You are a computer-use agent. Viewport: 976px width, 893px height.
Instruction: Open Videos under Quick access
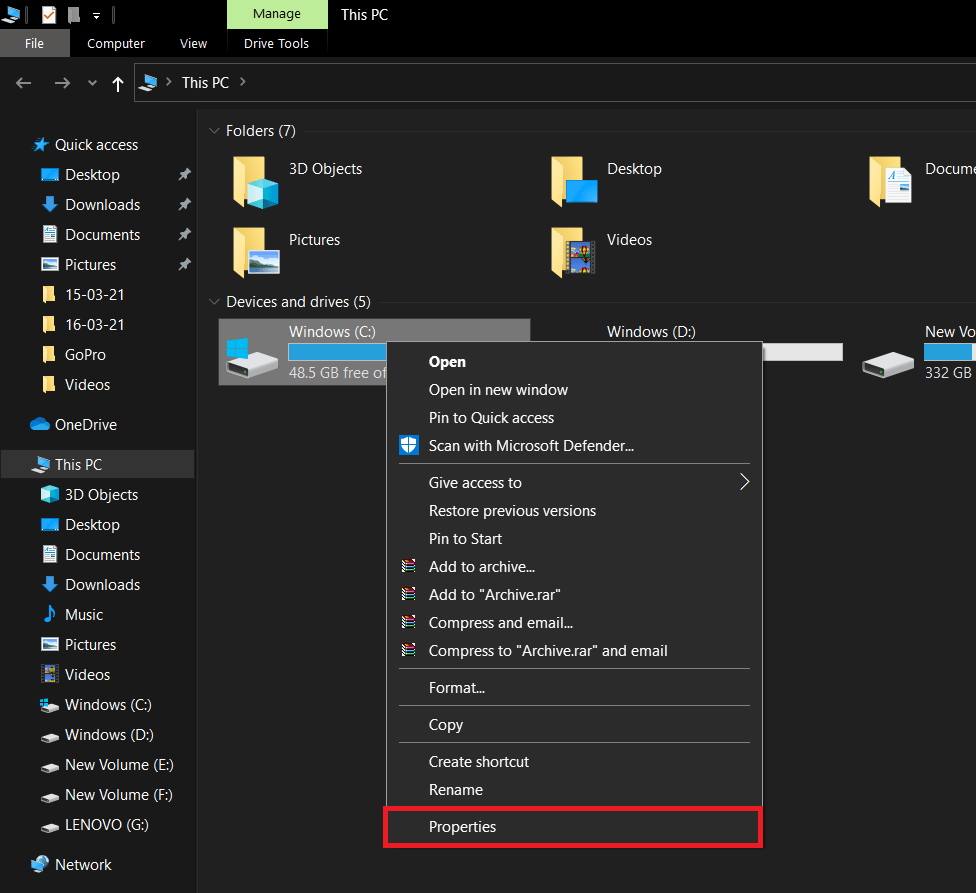point(87,385)
